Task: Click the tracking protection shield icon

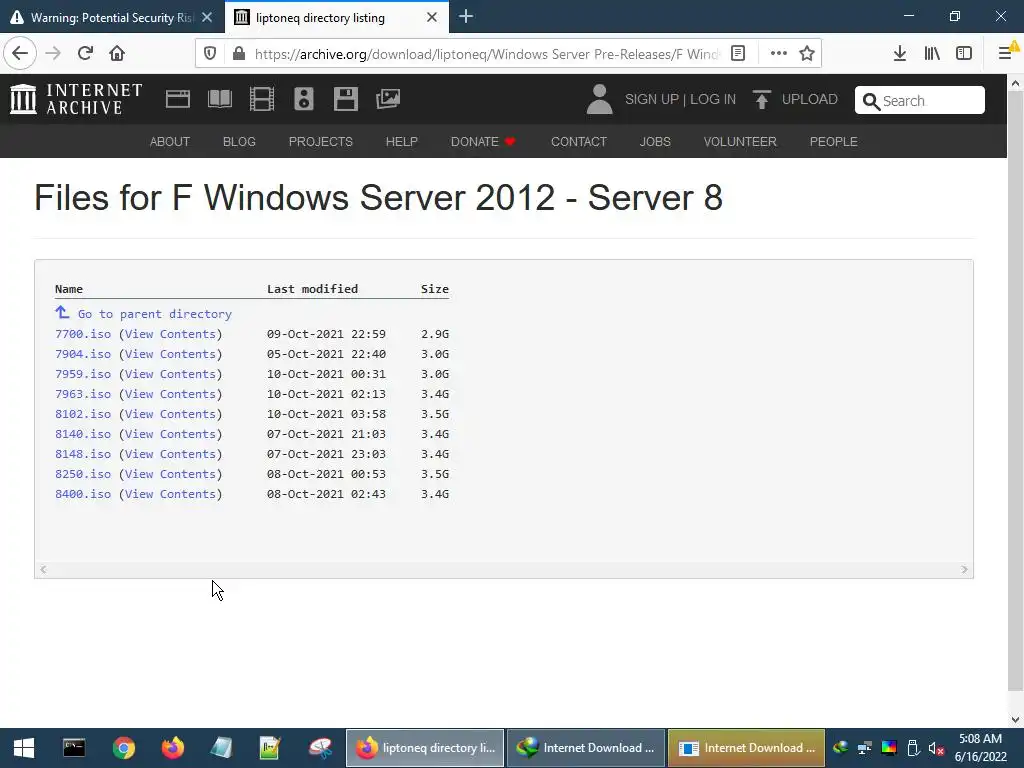Action: coord(210,54)
